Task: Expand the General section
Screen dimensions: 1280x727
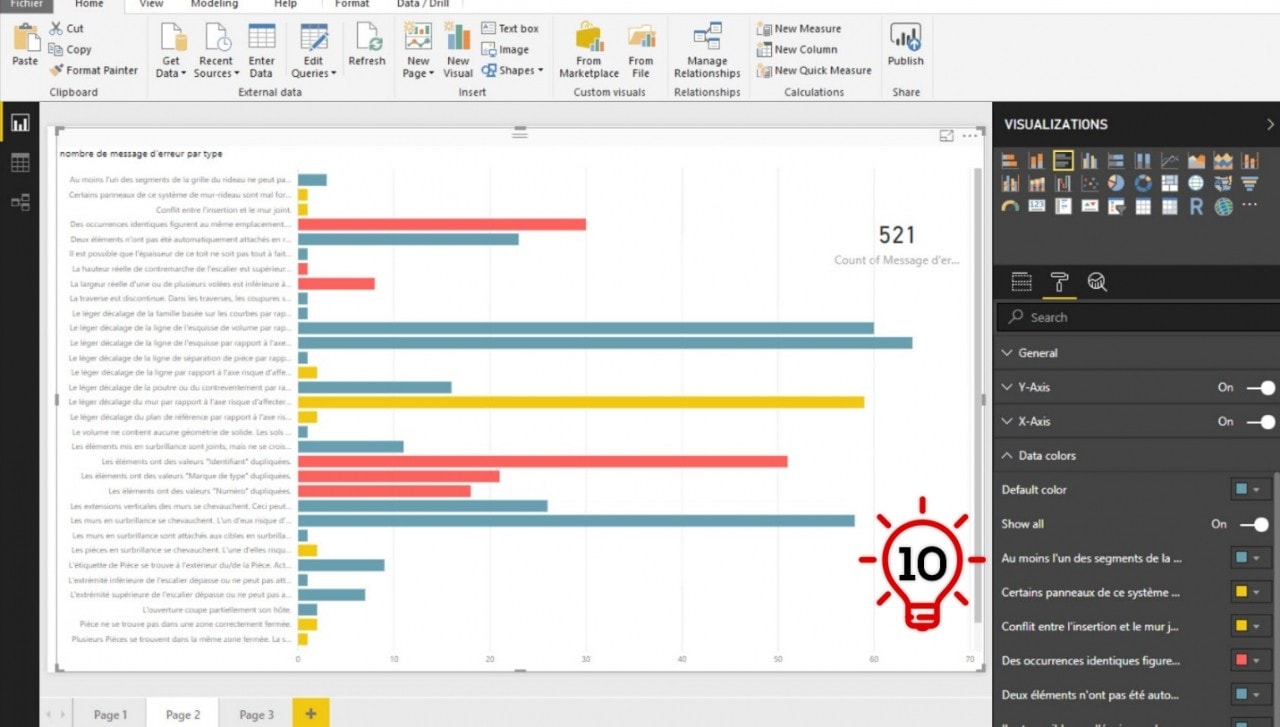Action: coord(1037,353)
